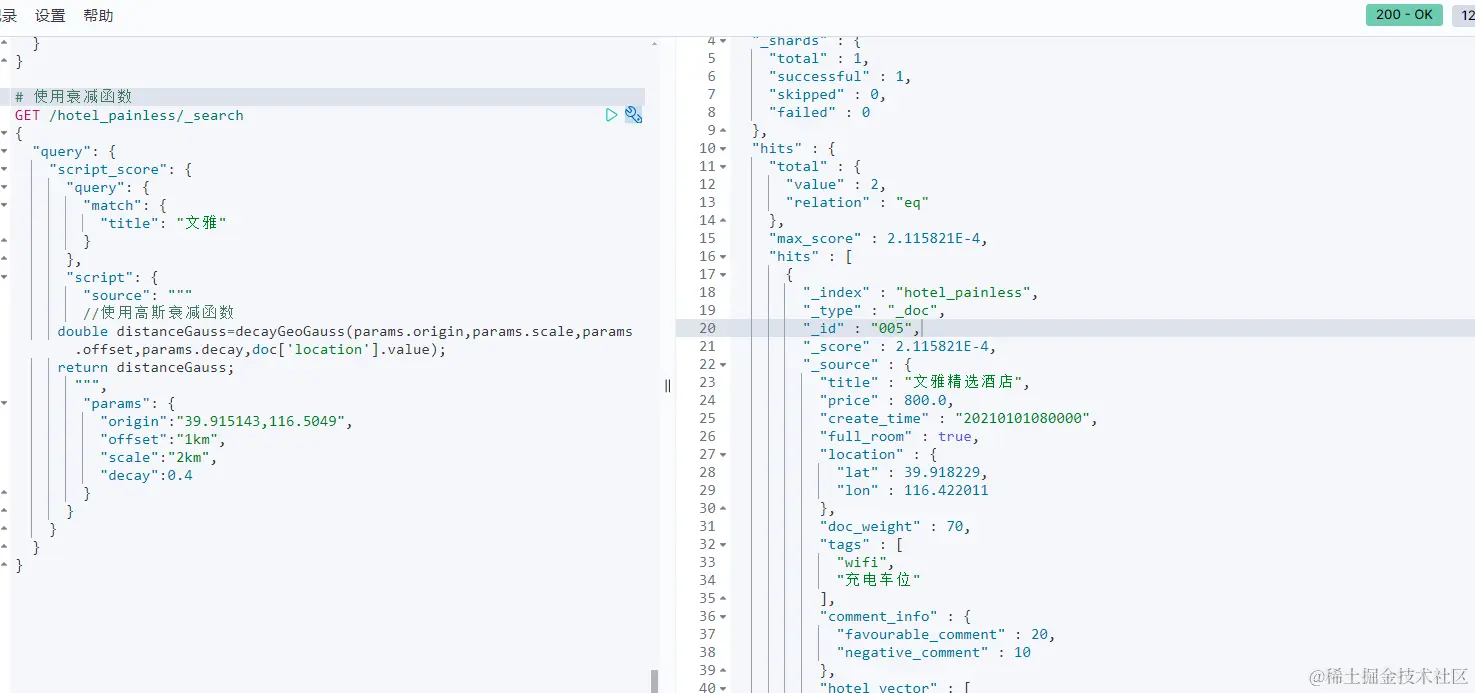
Task: Open the 设置 menu
Action: tap(50, 16)
